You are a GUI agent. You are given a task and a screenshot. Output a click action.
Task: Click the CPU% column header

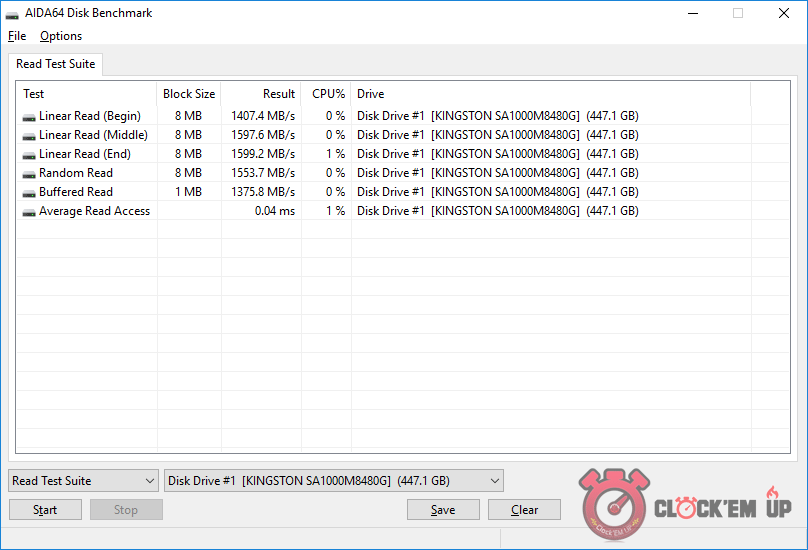pos(327,94)
